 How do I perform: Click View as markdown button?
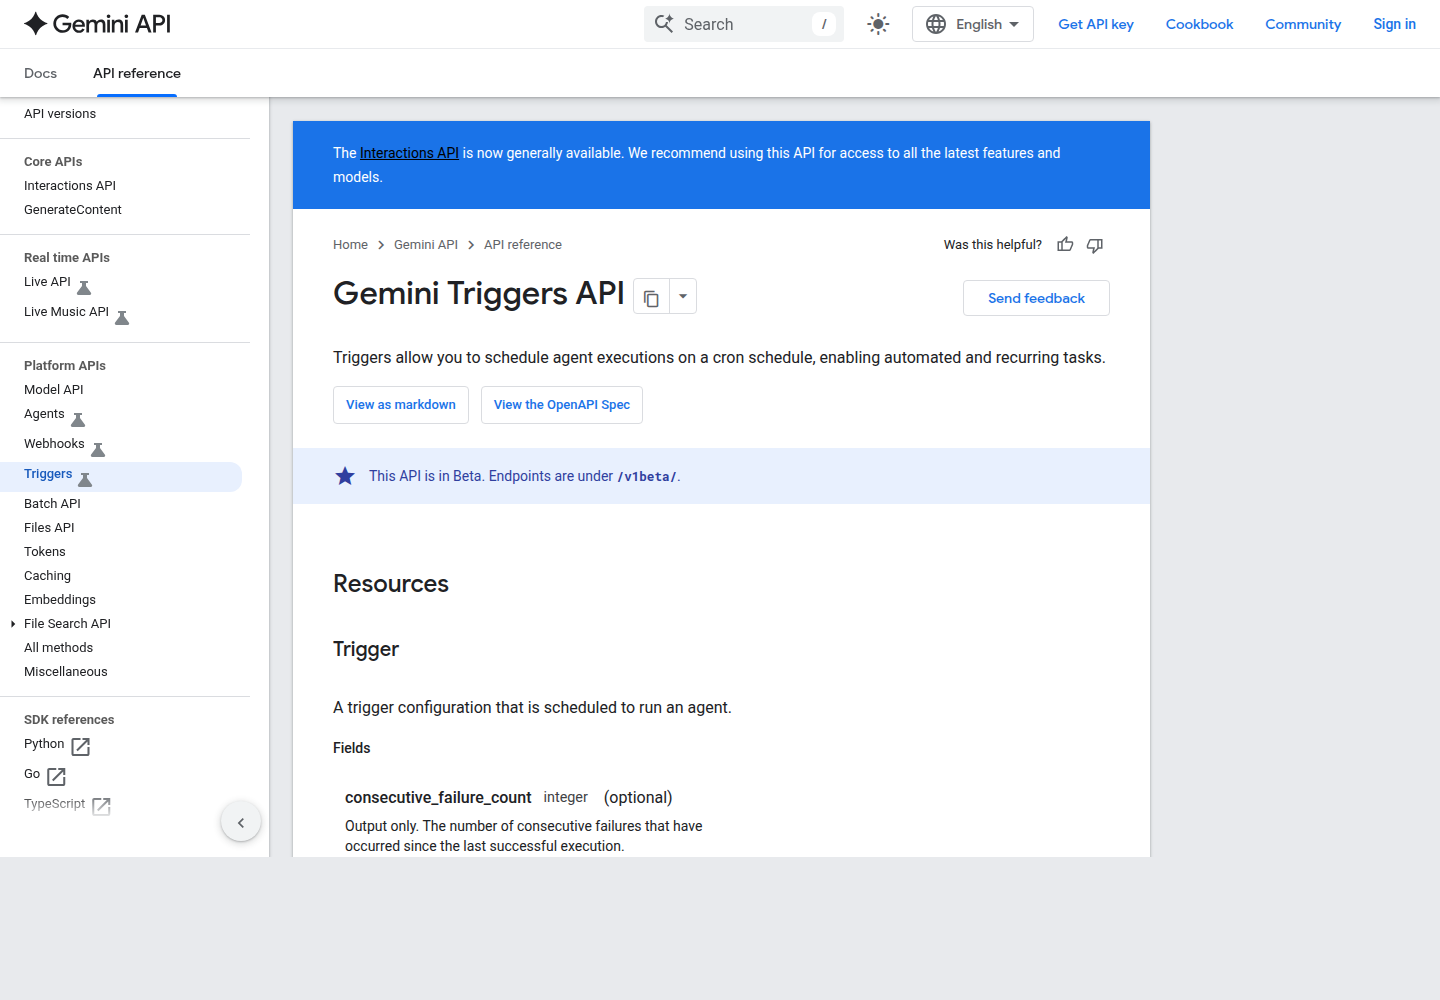point(401,405)
